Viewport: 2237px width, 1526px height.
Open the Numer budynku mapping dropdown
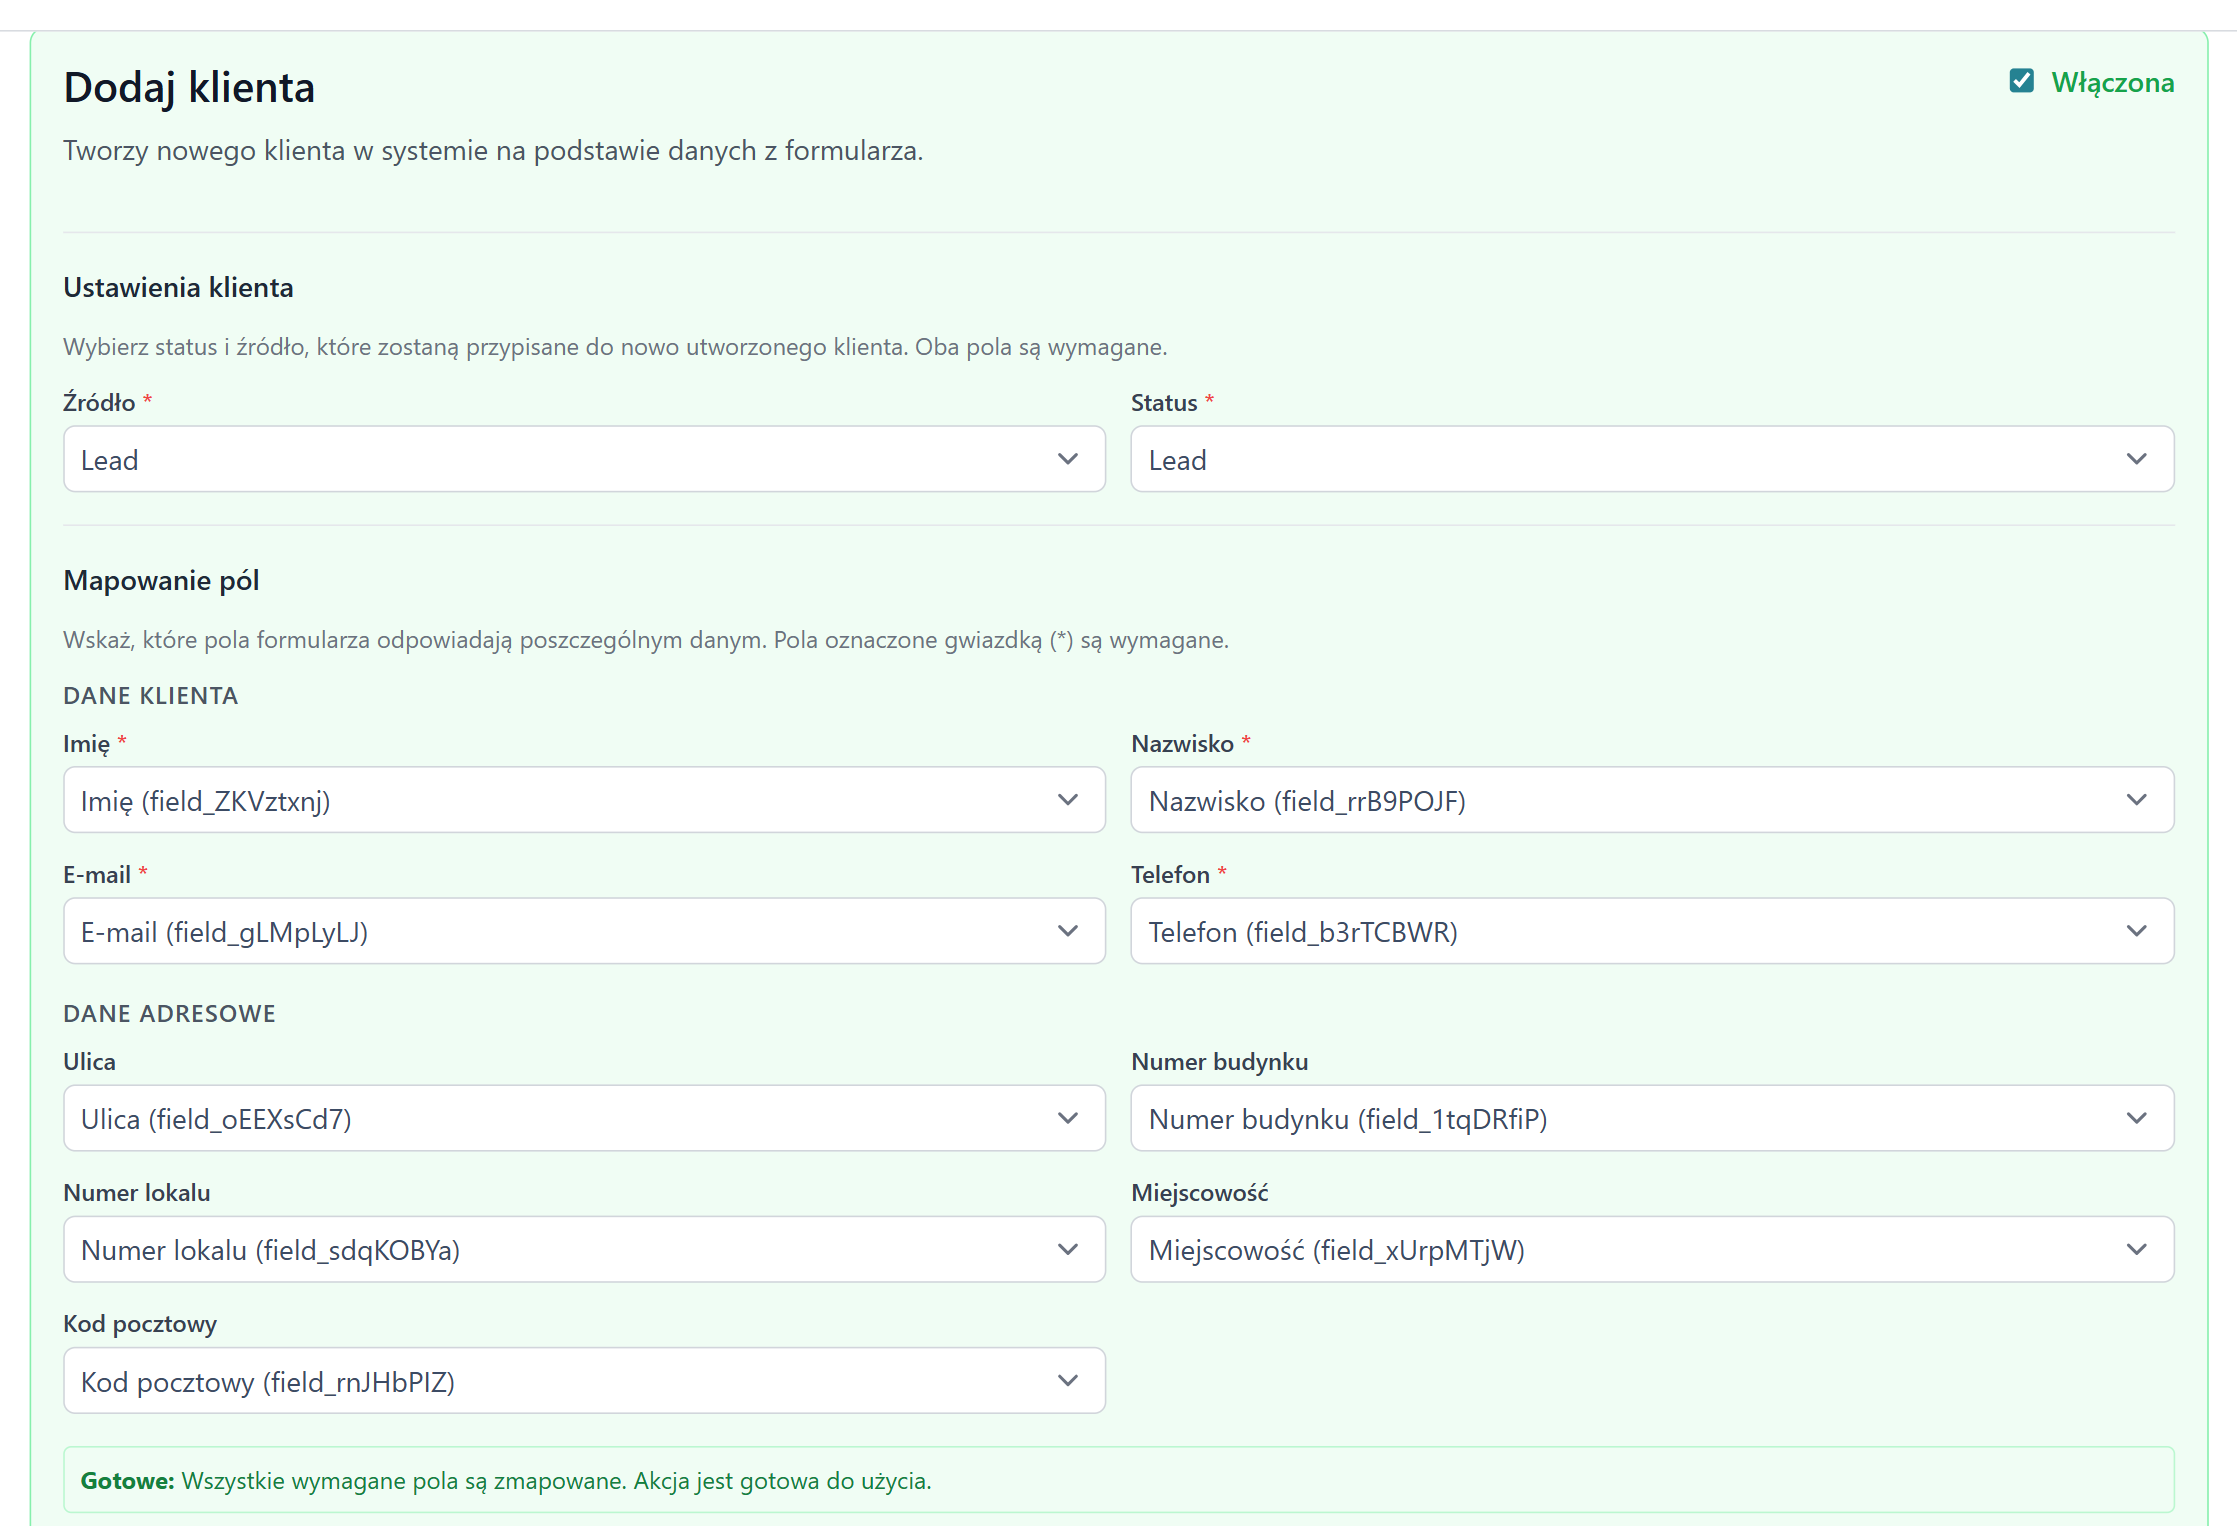tap(1651, 1118)
